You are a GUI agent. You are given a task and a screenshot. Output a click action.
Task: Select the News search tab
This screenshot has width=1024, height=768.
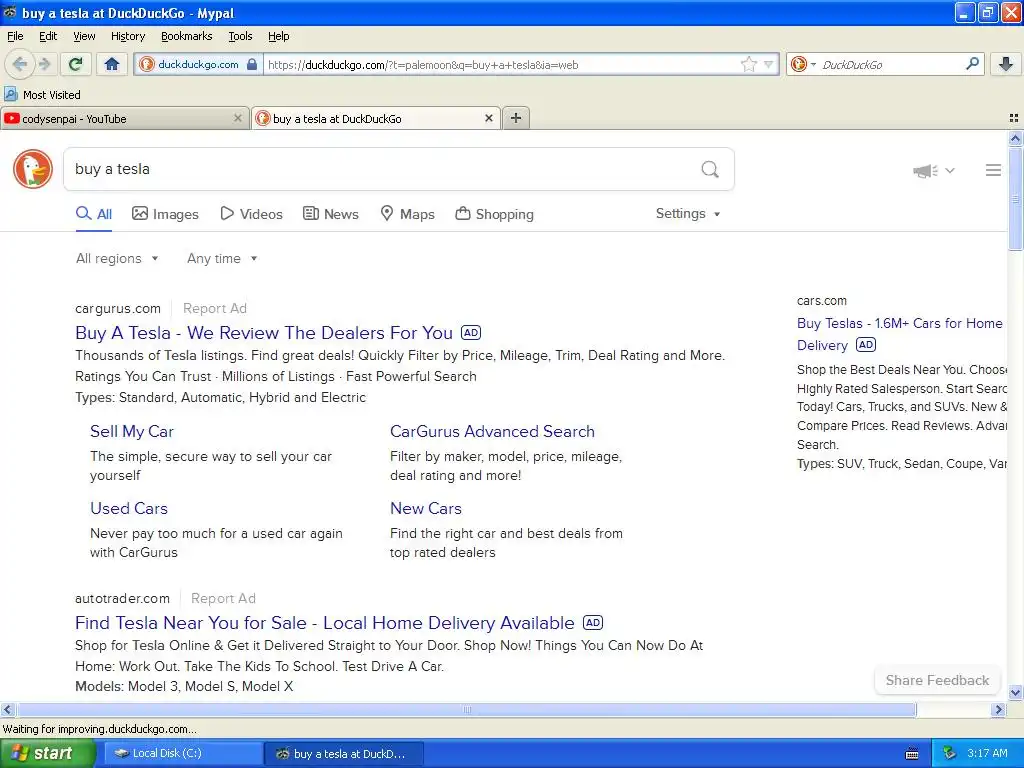click(x=331, y=214)
